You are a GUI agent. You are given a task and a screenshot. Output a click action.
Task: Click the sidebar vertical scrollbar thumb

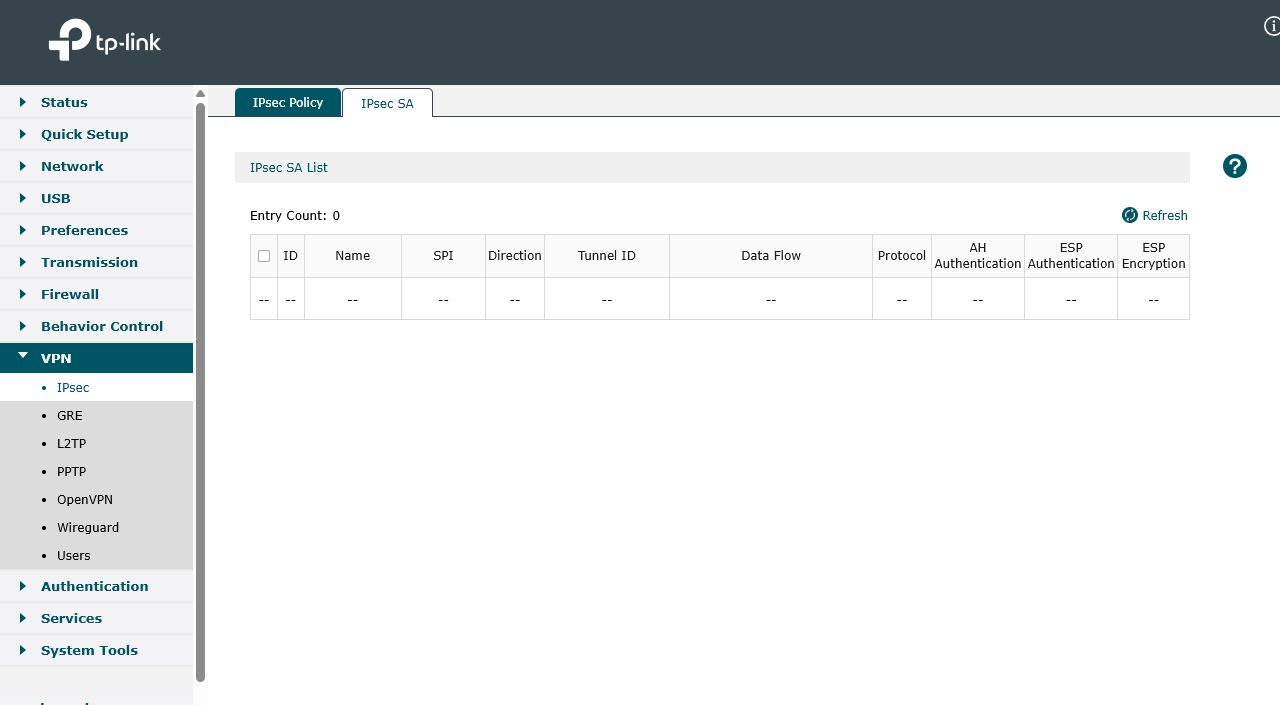point(200,392)
